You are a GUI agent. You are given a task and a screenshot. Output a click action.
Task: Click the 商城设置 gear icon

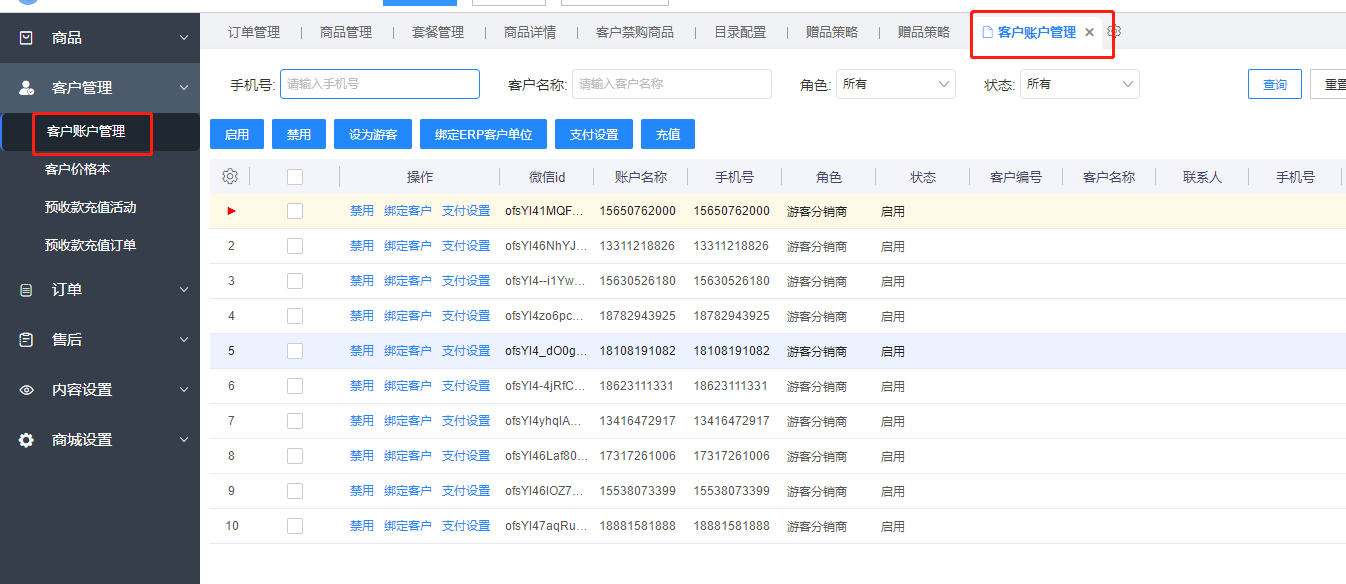27,440
